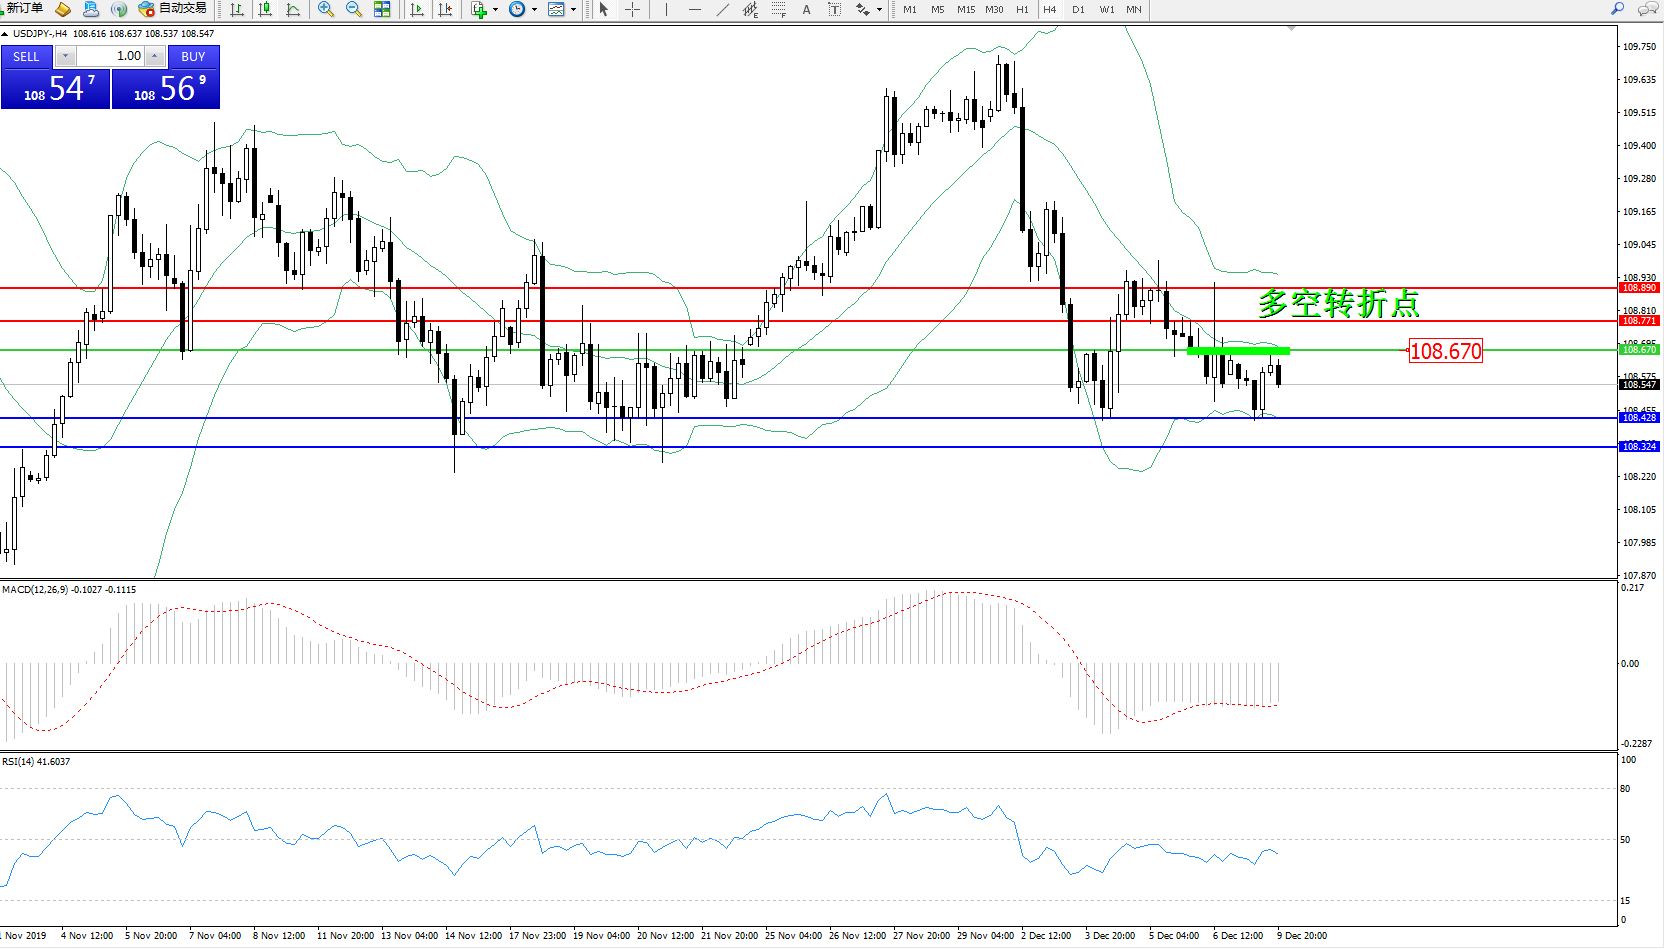Pick the horizontal line drawing tool
This screenshot has height=949, width=1664.
pos(695,9)
